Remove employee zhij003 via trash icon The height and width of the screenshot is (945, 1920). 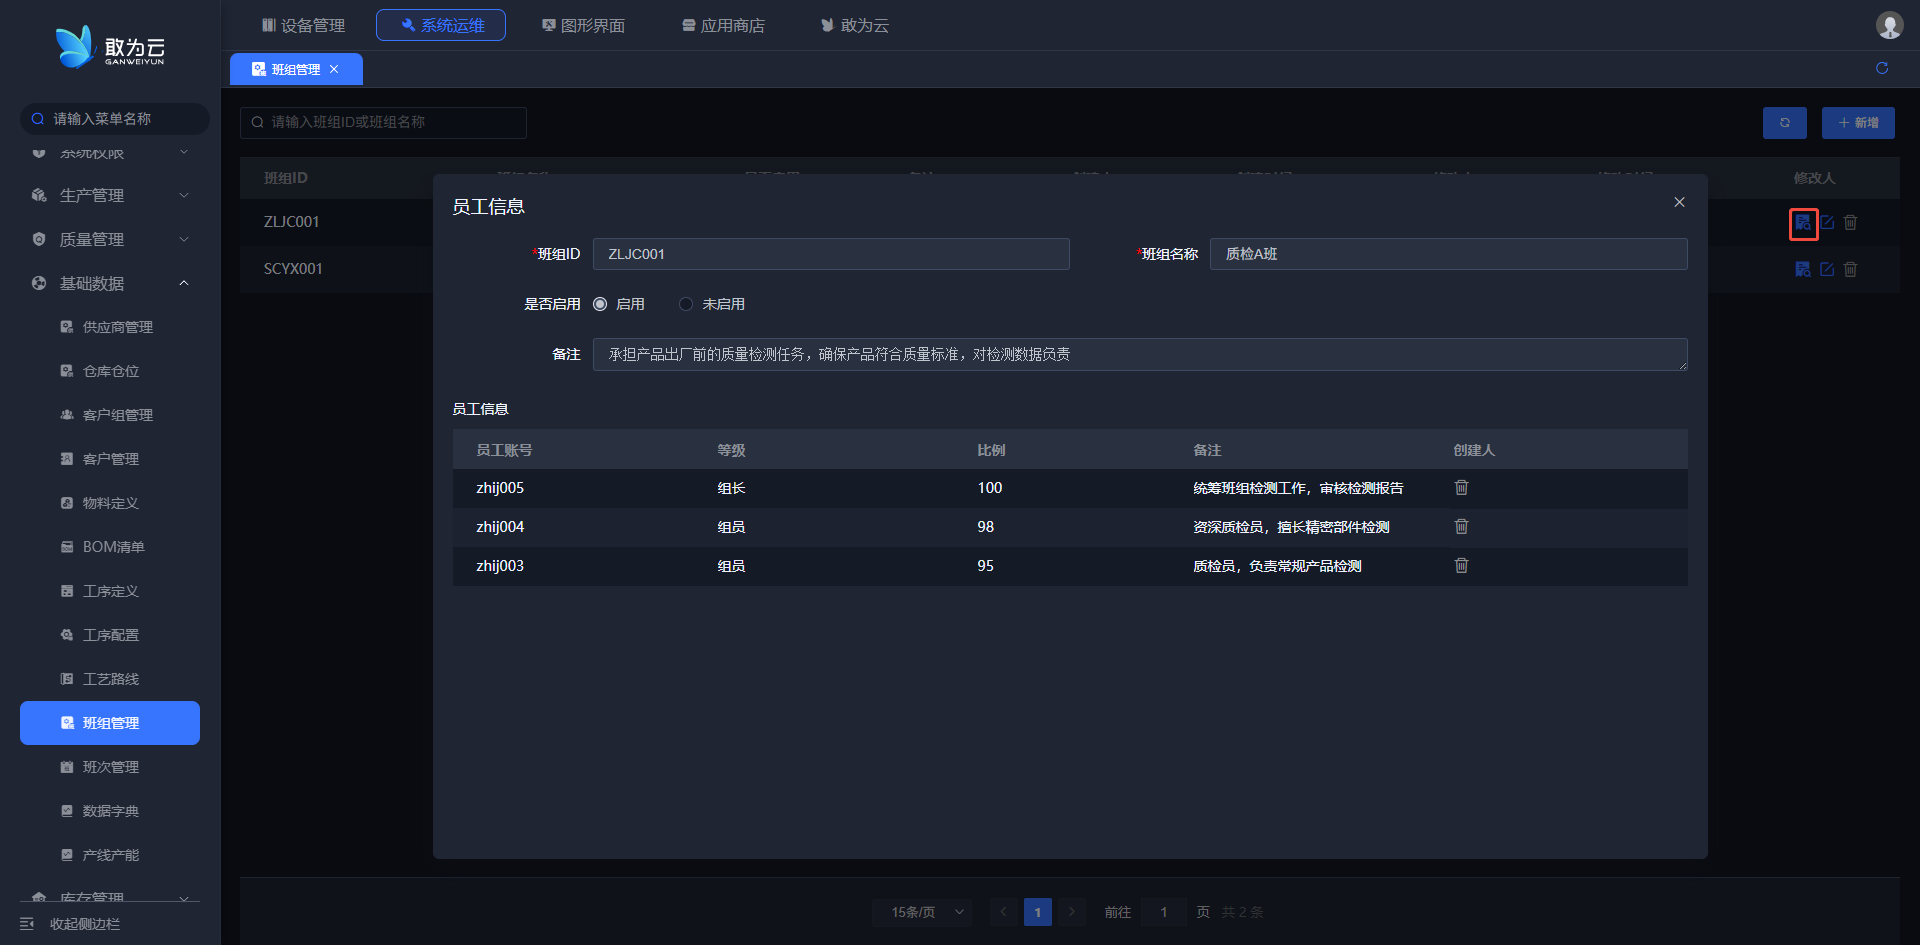click(x=1461, y=566)
